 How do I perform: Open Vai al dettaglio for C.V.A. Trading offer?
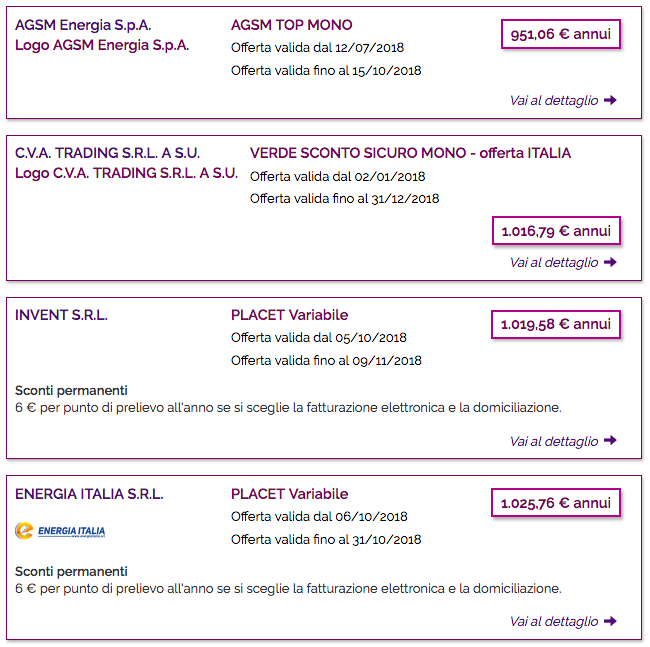pos(563,262)
